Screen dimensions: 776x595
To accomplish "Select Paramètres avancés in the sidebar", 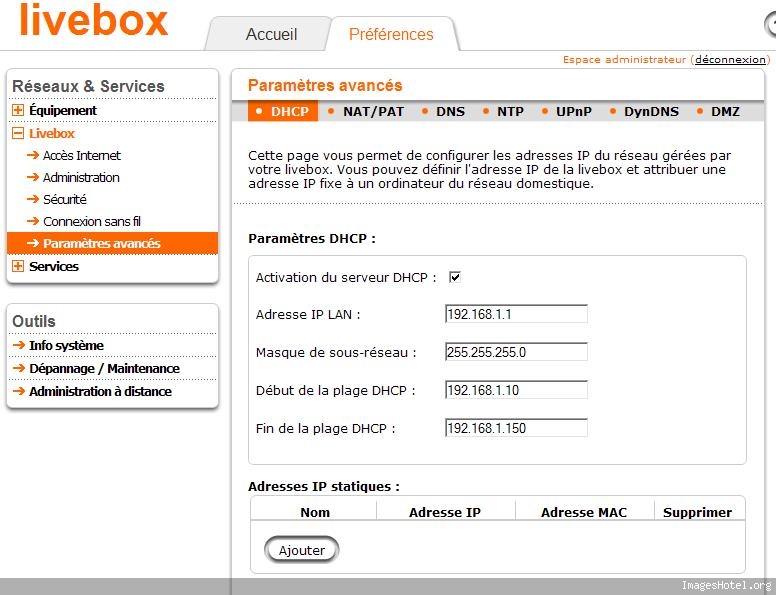I will coord(112,243).
